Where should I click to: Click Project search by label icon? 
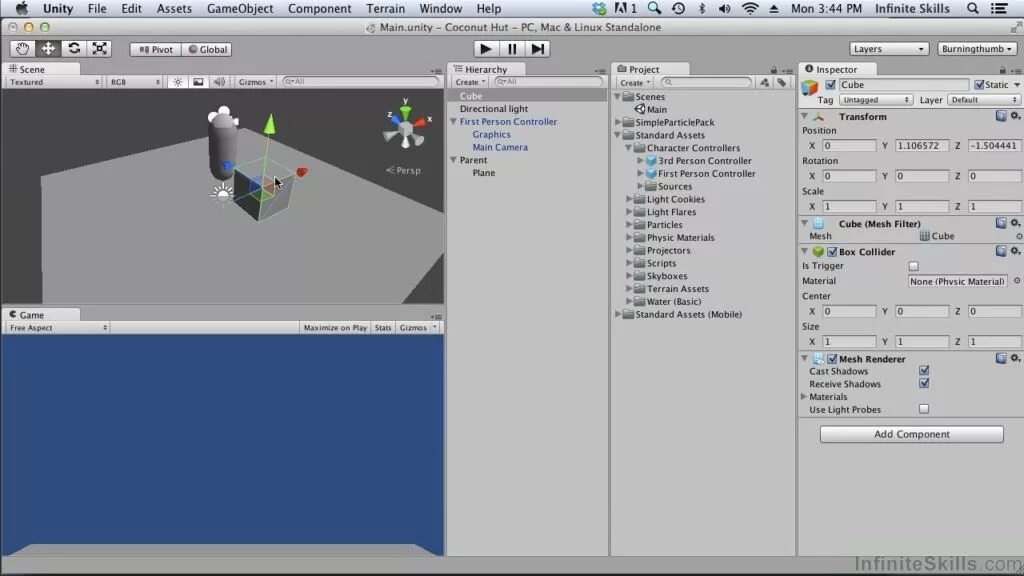781,82
